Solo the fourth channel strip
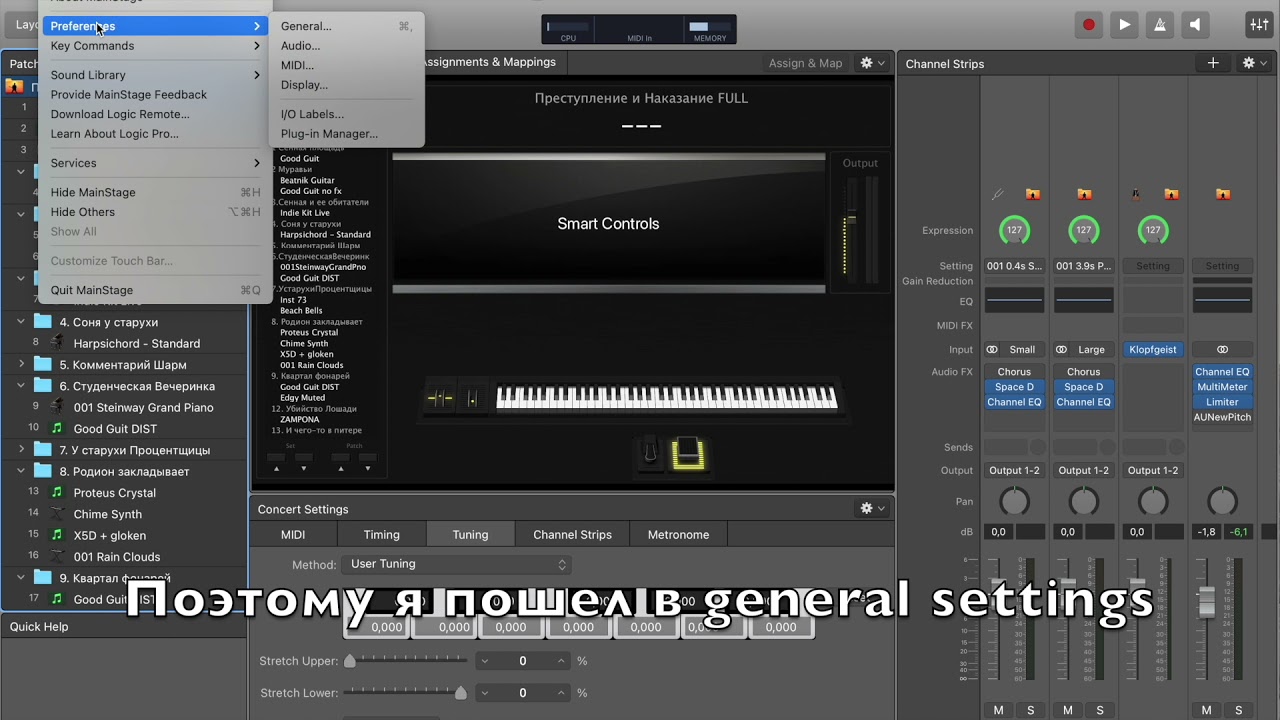Viewport: 1280px width, 720px height. (x=1238, y=710)
